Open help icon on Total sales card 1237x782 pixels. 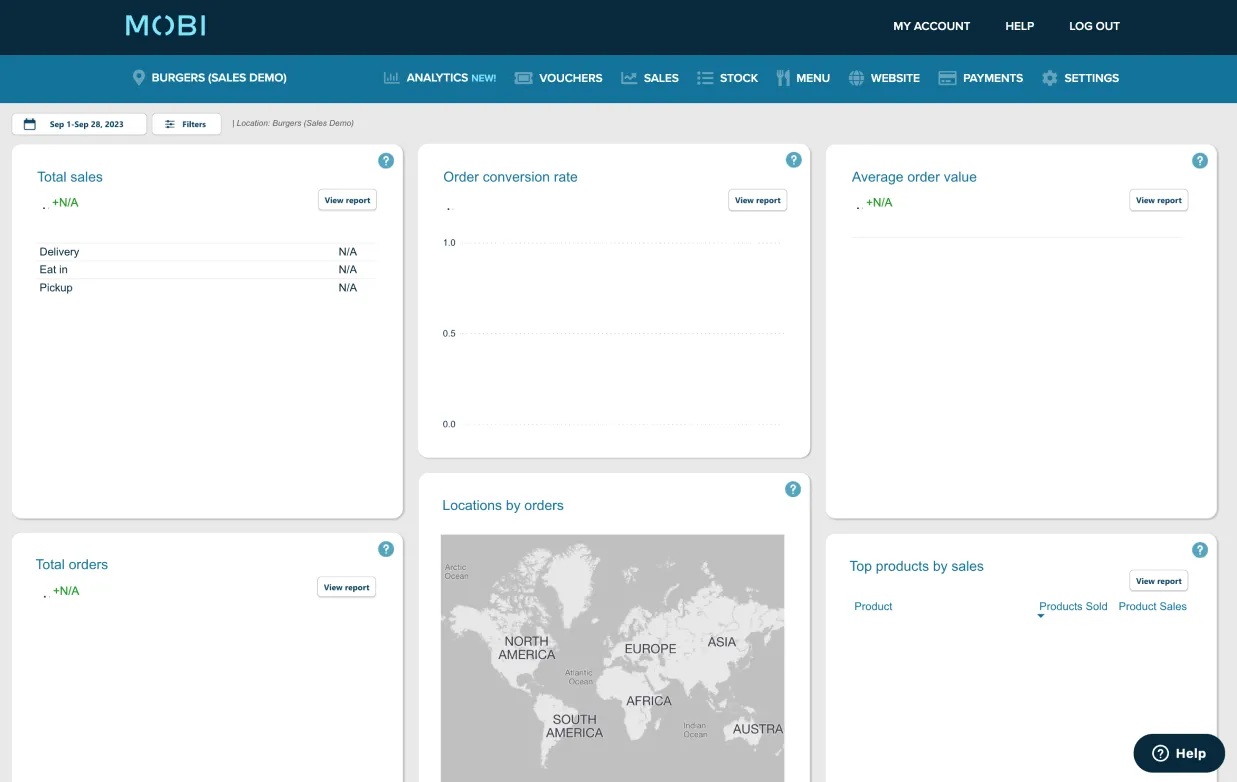[386, 161]
